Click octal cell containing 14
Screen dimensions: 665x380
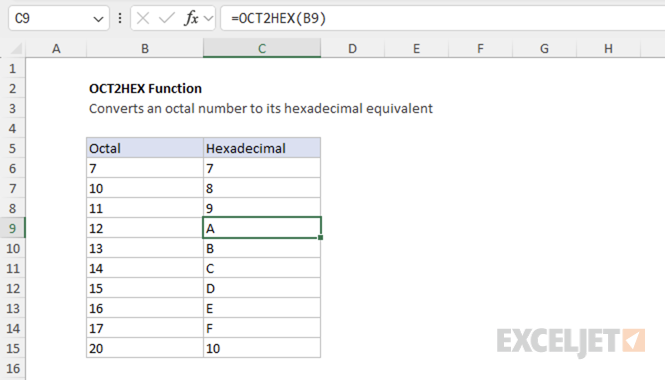tap(145, 268)
